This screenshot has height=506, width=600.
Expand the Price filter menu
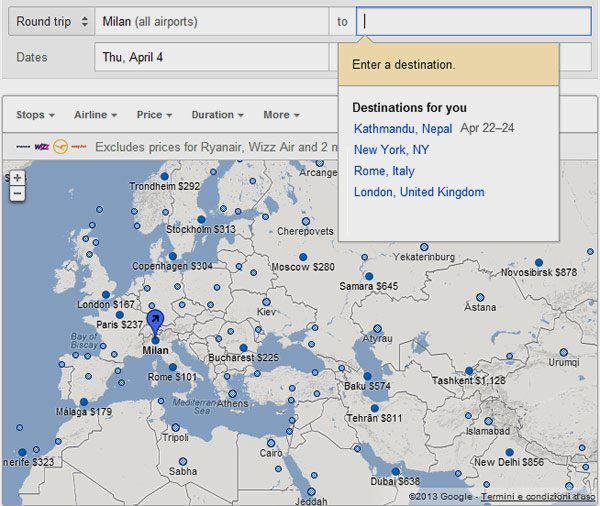click(154, 115)
